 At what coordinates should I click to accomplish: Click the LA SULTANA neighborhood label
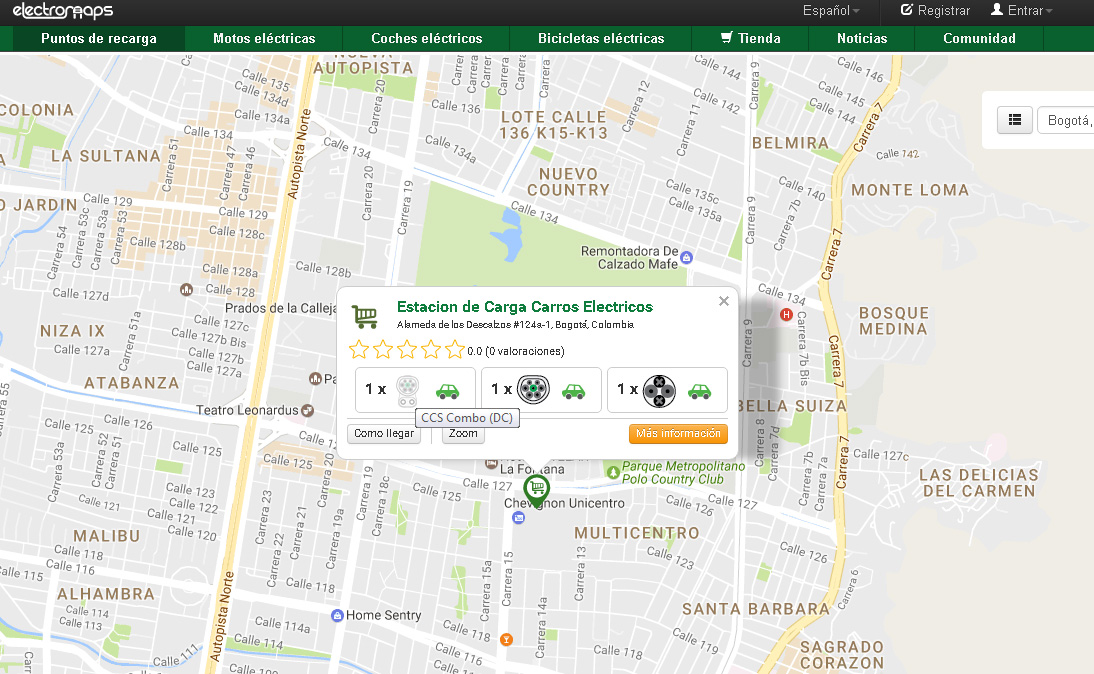105,156
